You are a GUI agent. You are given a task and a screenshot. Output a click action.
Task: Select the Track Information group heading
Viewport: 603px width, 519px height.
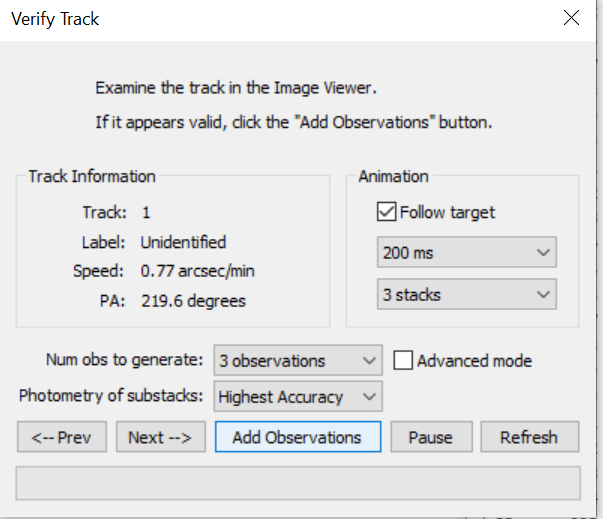[92, 176]
